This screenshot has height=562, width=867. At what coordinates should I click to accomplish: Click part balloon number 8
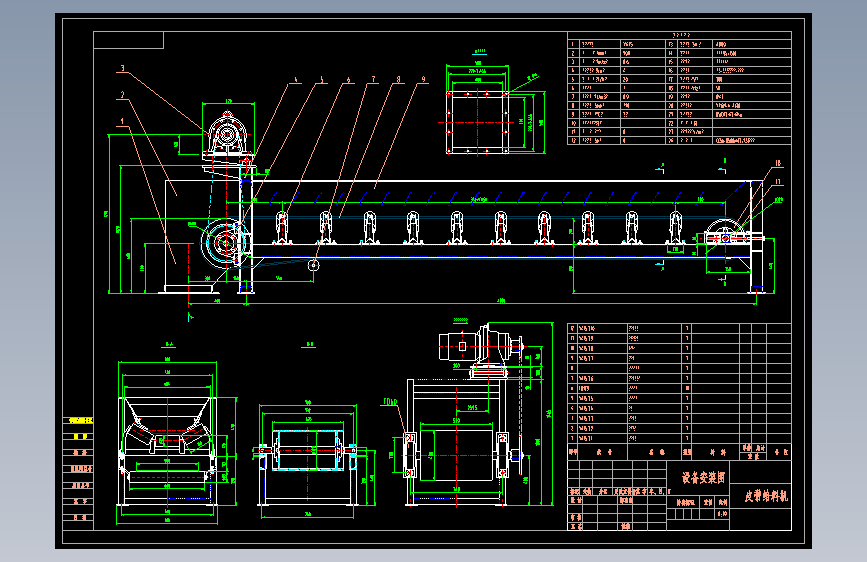coord(398,80)
